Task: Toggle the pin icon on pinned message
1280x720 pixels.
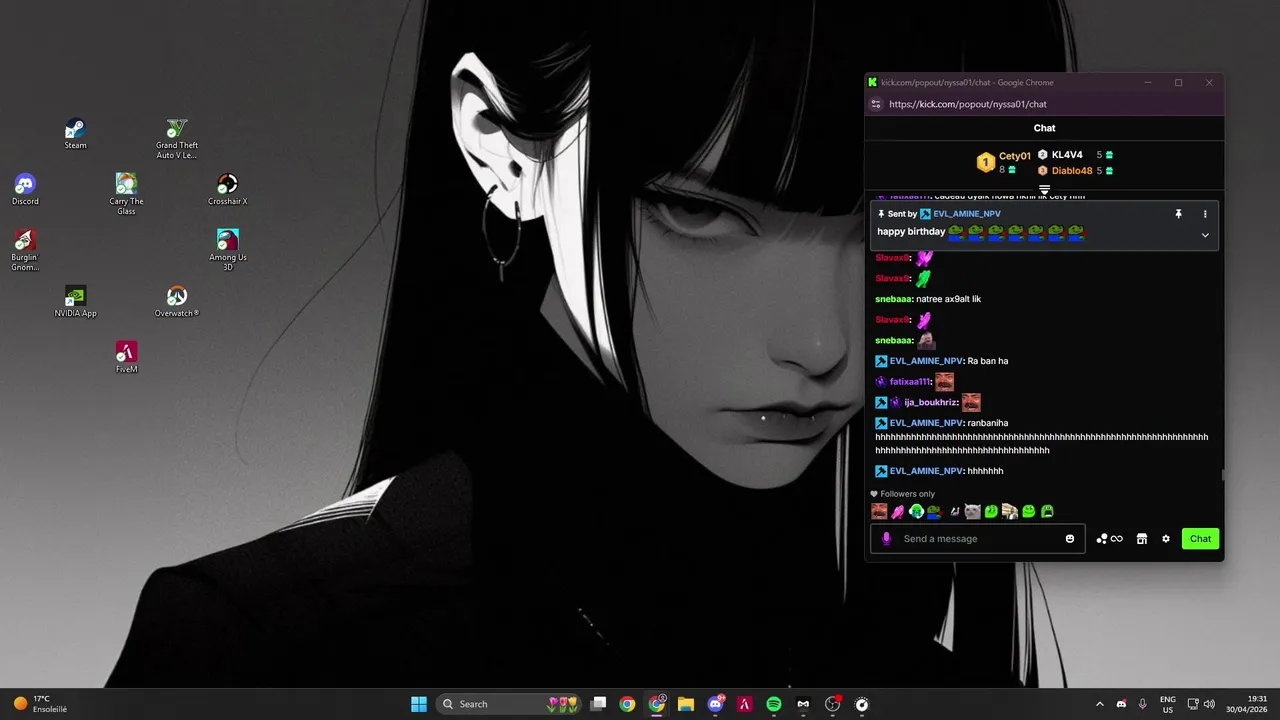Action: [1178, 214]
